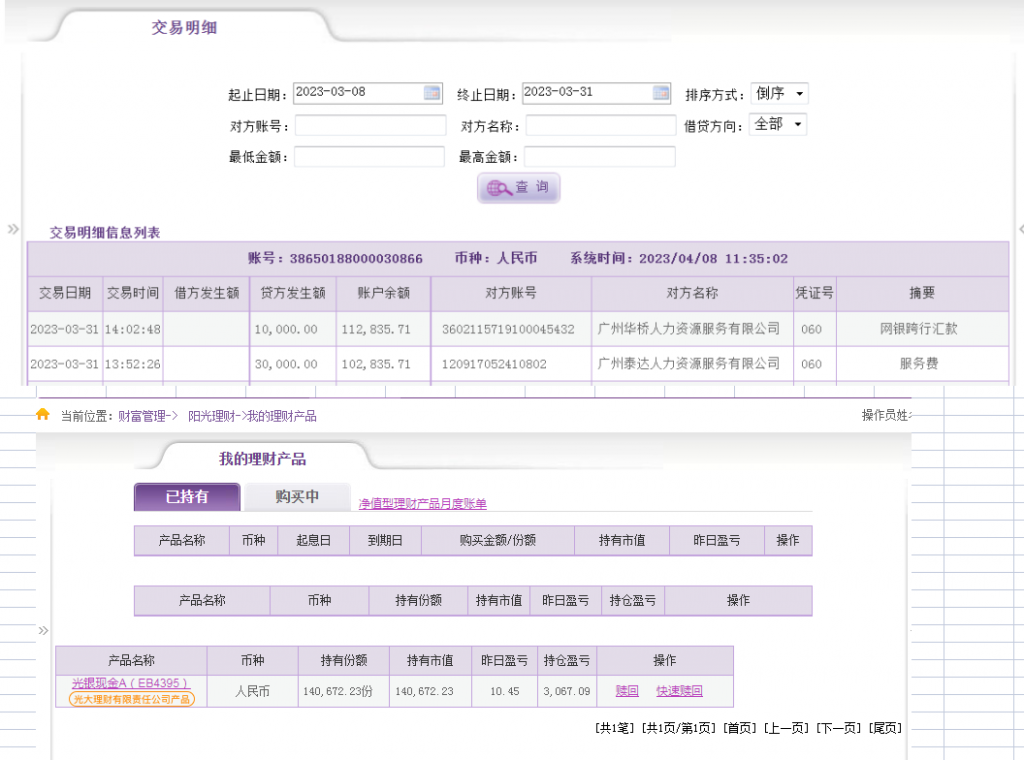Switch to the 购买中 tab
This screenshot has width=1024, height=760.
point(297,497)
